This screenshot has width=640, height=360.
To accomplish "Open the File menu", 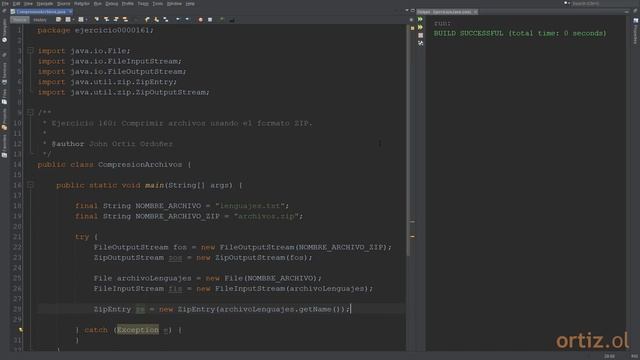I will click(5, 4).
